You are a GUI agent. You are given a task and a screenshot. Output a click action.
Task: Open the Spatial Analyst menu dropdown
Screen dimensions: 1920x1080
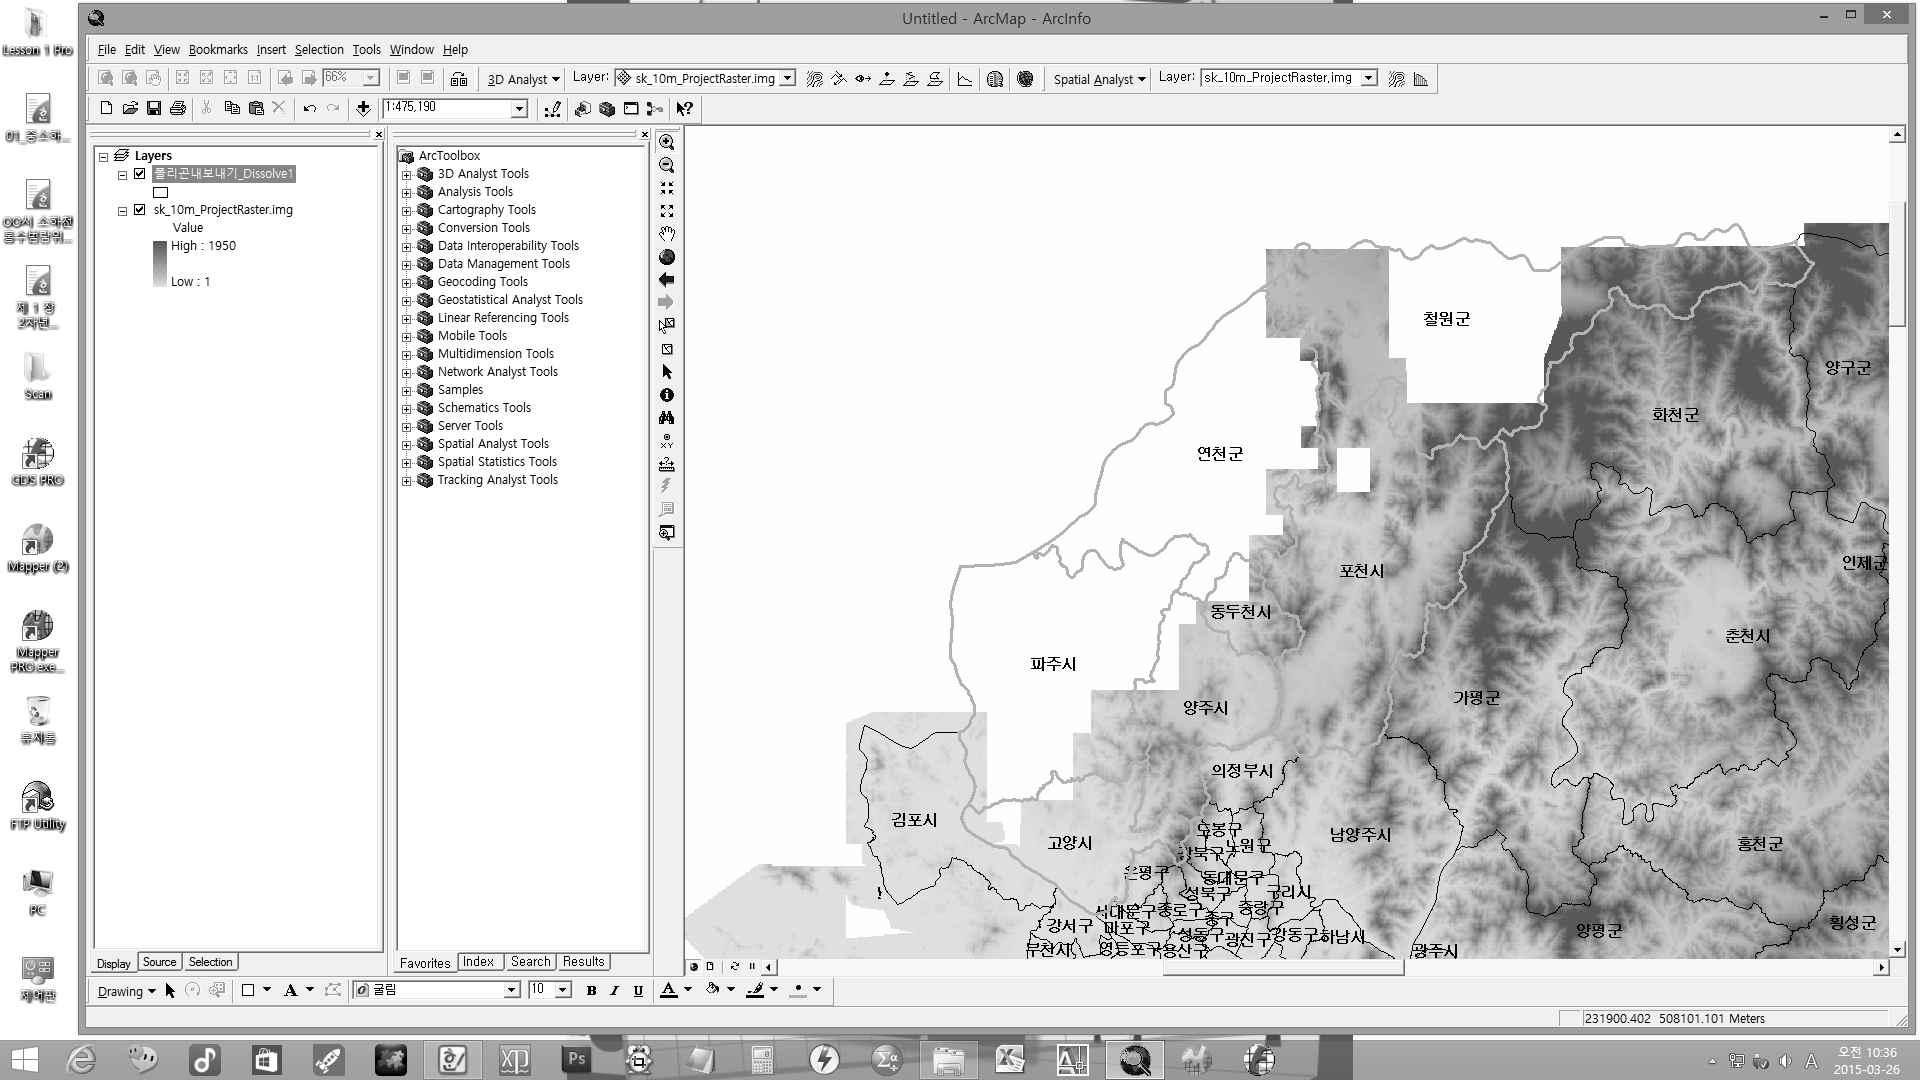tap(1098, 79)
